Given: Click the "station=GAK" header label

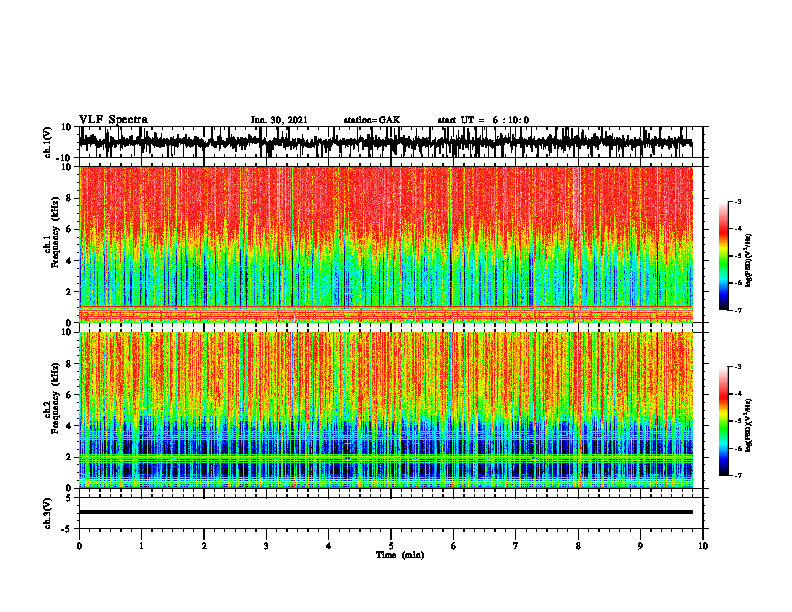Looking at the screenshot, I should pyautogui.click(x=372, y=120).
